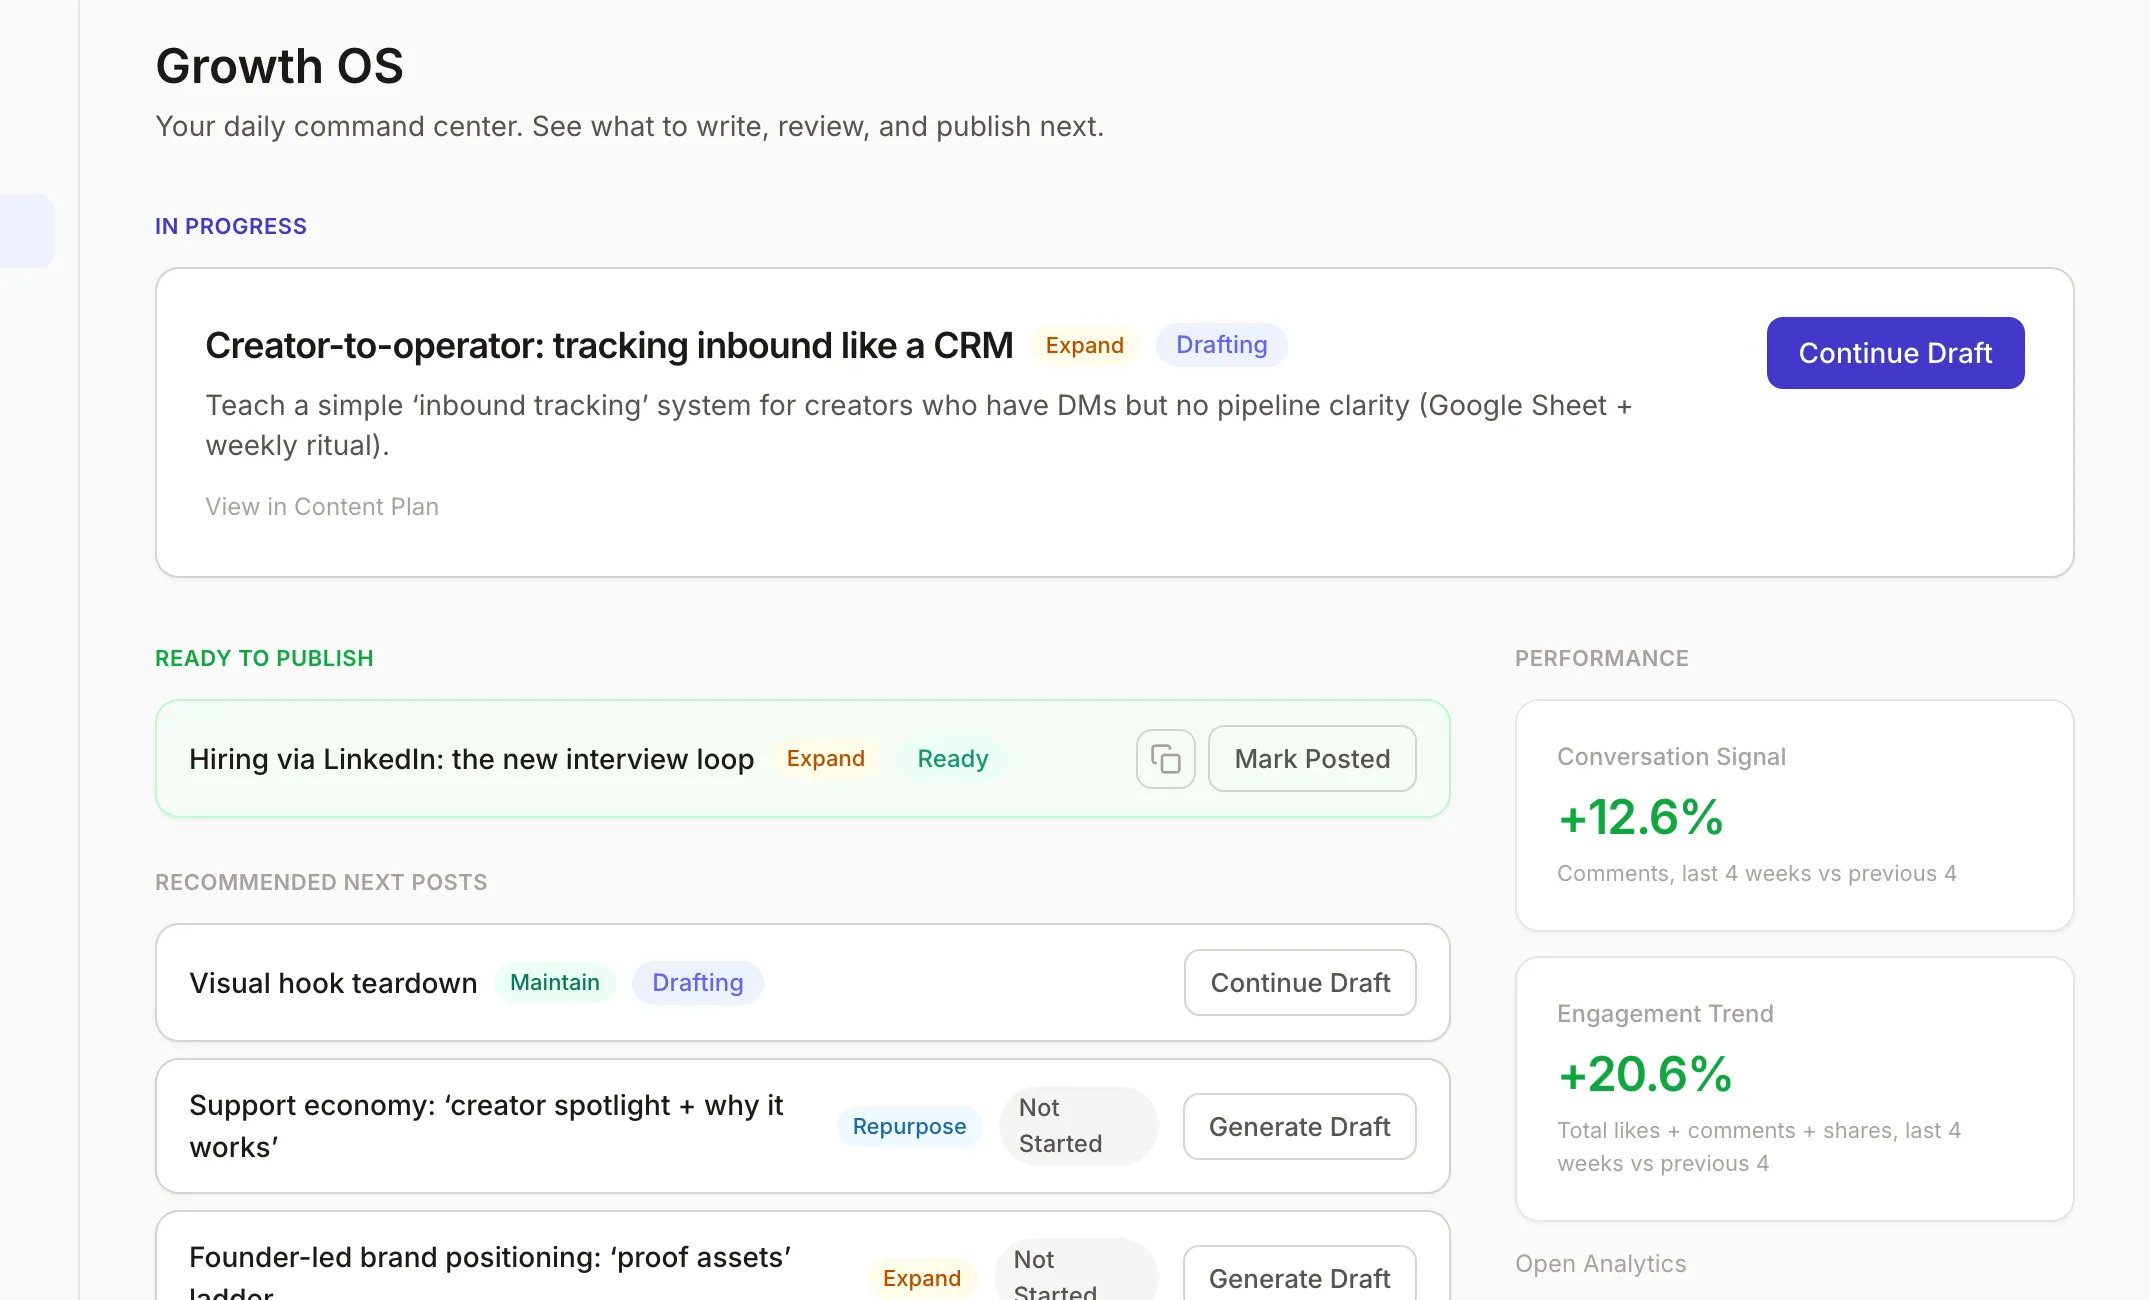Click the copy icon beside Mark Posted
The width and height of the screenshot is (2150, 1300).
(x=1164, y=759)
